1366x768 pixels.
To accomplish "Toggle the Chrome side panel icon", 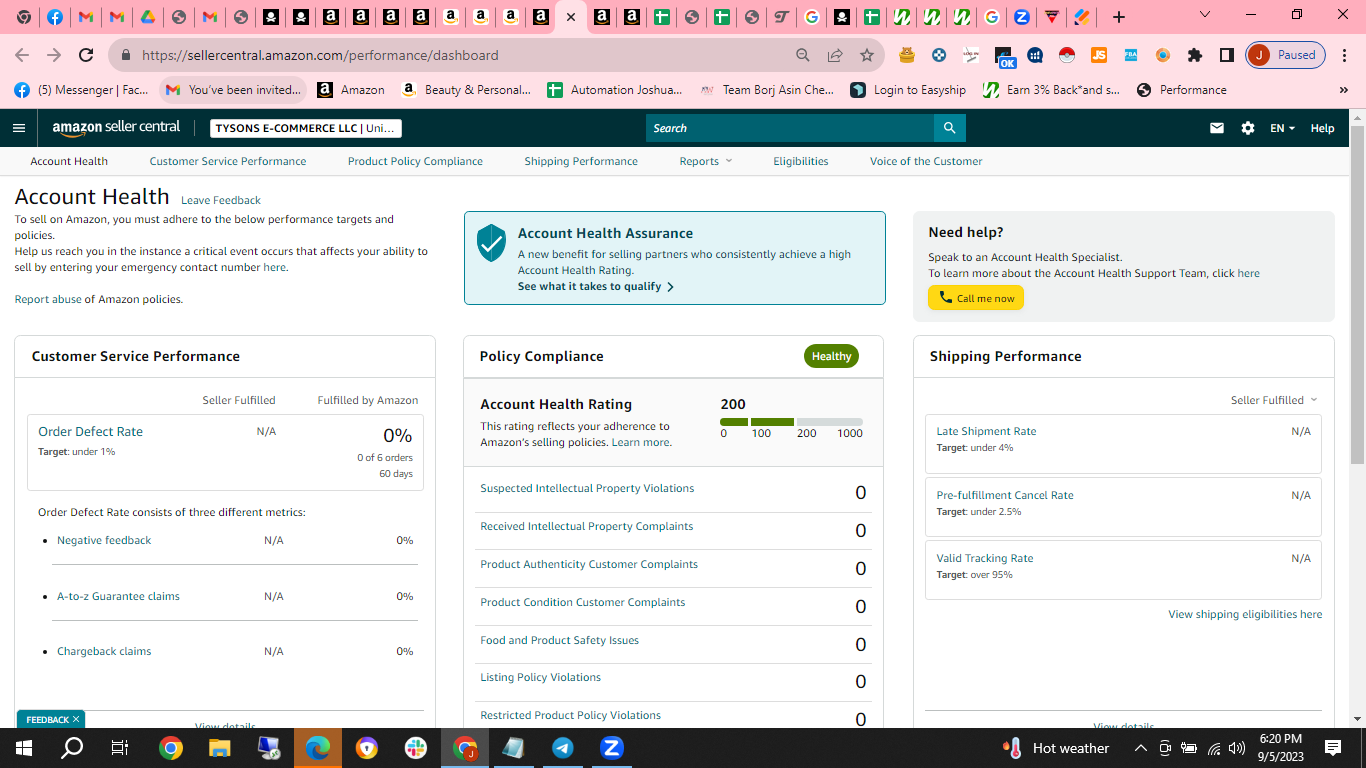I will pos(1226,55).
